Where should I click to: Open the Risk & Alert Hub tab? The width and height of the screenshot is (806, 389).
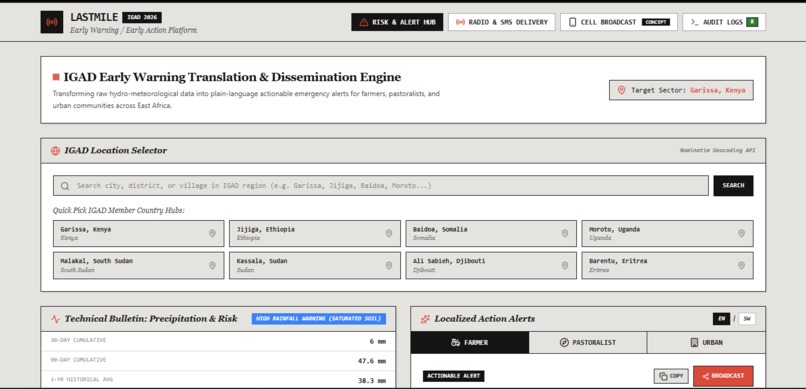(x=397, y=22)
